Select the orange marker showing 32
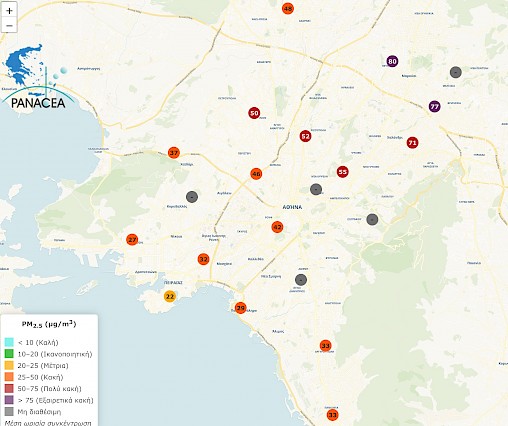Viewport: 508px width, 426px height. [x=203, y=259]
